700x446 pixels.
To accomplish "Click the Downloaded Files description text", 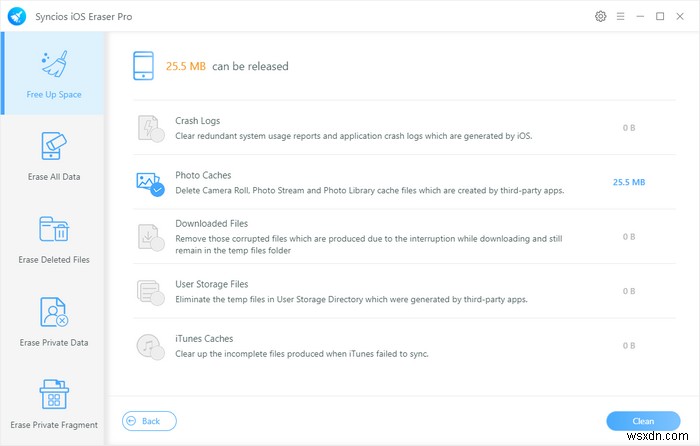I will (x=369, y=244).
